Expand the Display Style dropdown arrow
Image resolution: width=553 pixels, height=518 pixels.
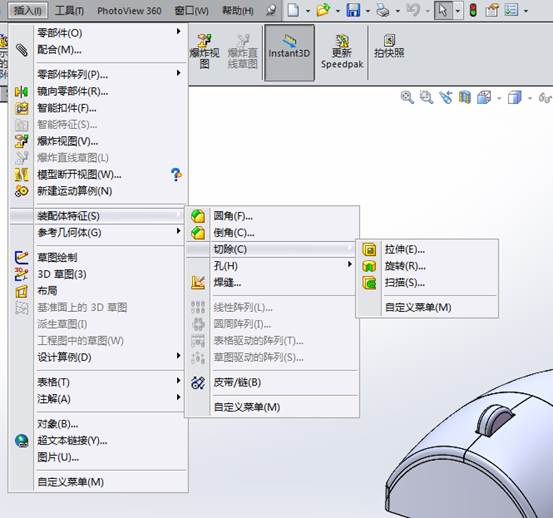(x=530, y=98)
